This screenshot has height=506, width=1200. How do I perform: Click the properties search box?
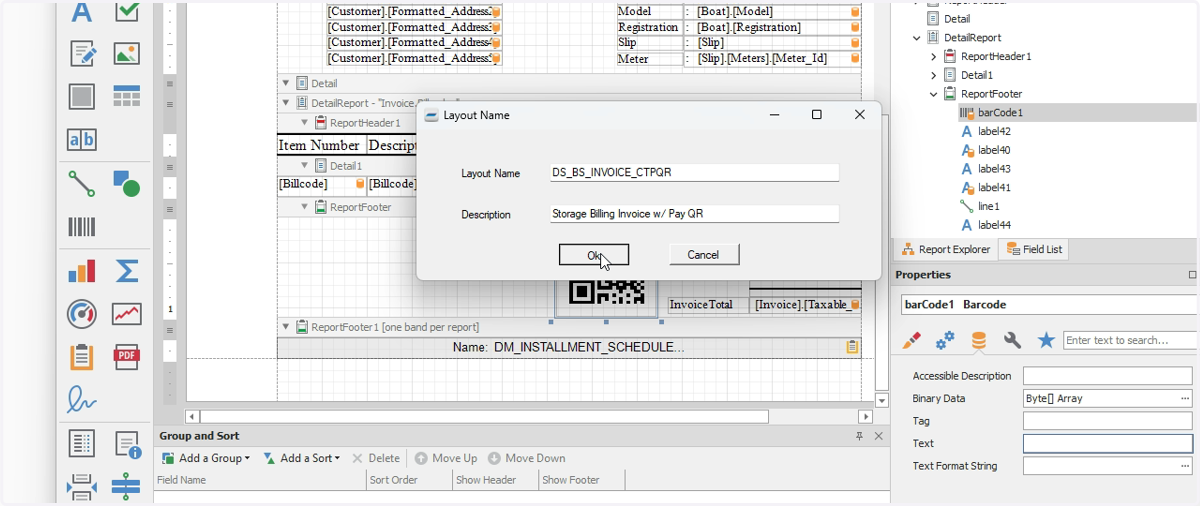[1130, 341]
